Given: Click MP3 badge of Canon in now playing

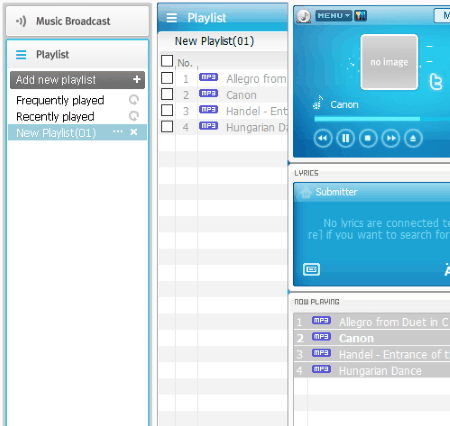Looking at the screenshot, I should (x=321, y=337).
